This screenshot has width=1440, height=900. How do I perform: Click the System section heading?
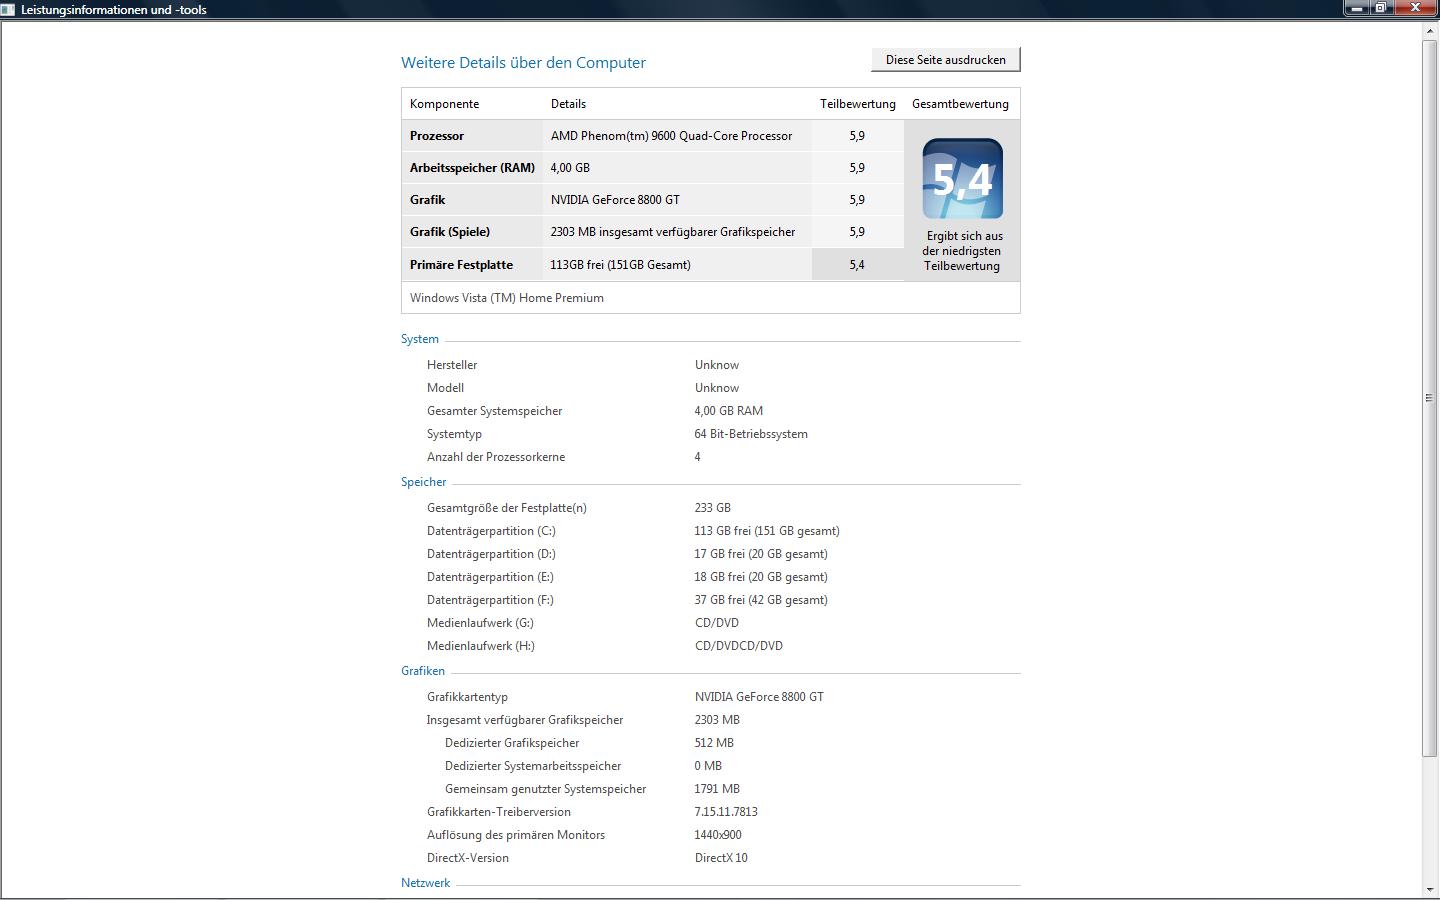[x=420, y=339]
